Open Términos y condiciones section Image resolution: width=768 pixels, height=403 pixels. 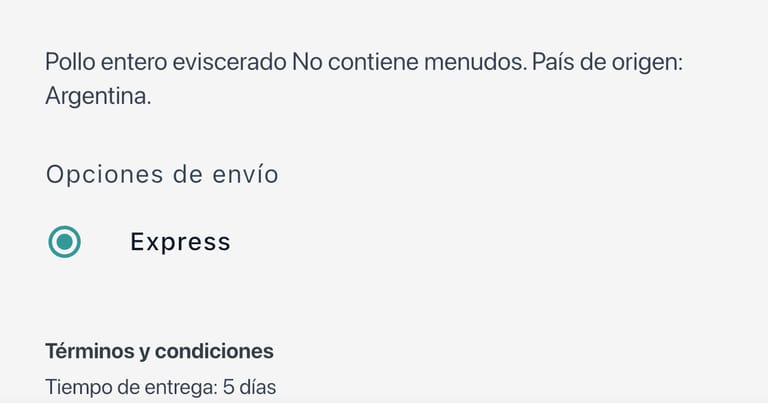tap(159, 351)
